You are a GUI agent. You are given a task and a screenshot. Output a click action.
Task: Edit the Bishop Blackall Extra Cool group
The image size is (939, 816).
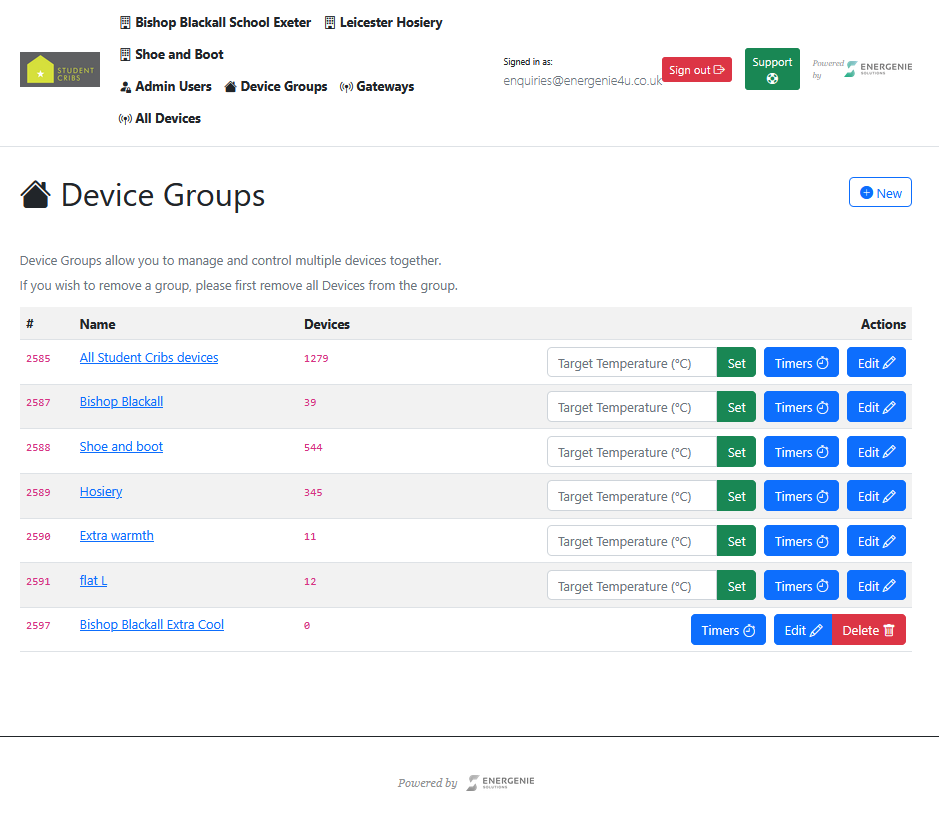pyautogui.click(x=803, y=630)
